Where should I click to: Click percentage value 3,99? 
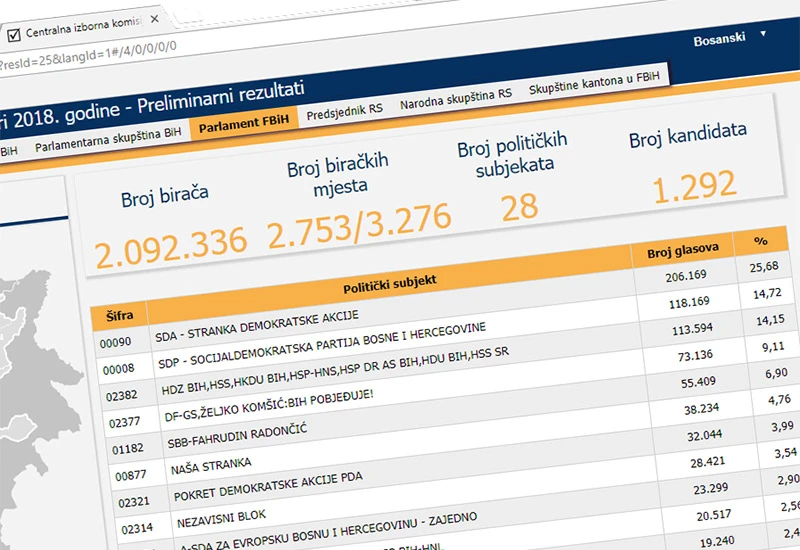[x=783, y=427]
